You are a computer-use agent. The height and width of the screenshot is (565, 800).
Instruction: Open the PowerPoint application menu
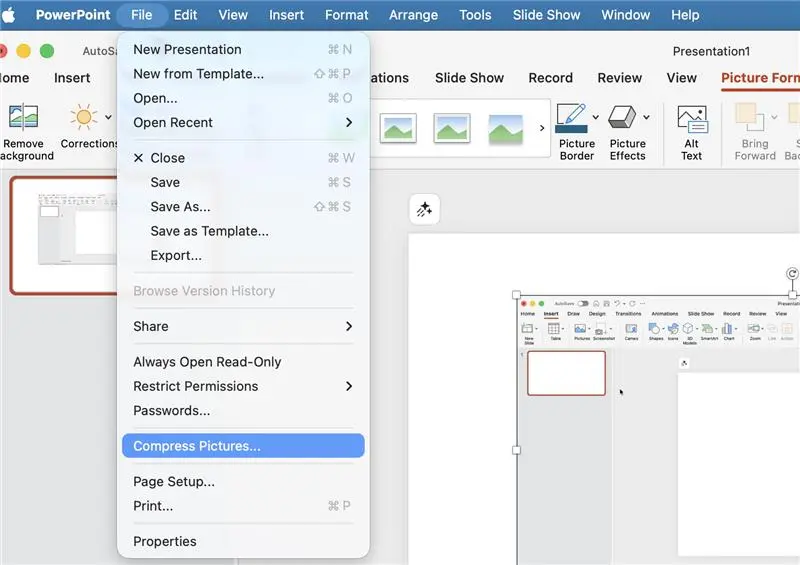coord(73,15)
